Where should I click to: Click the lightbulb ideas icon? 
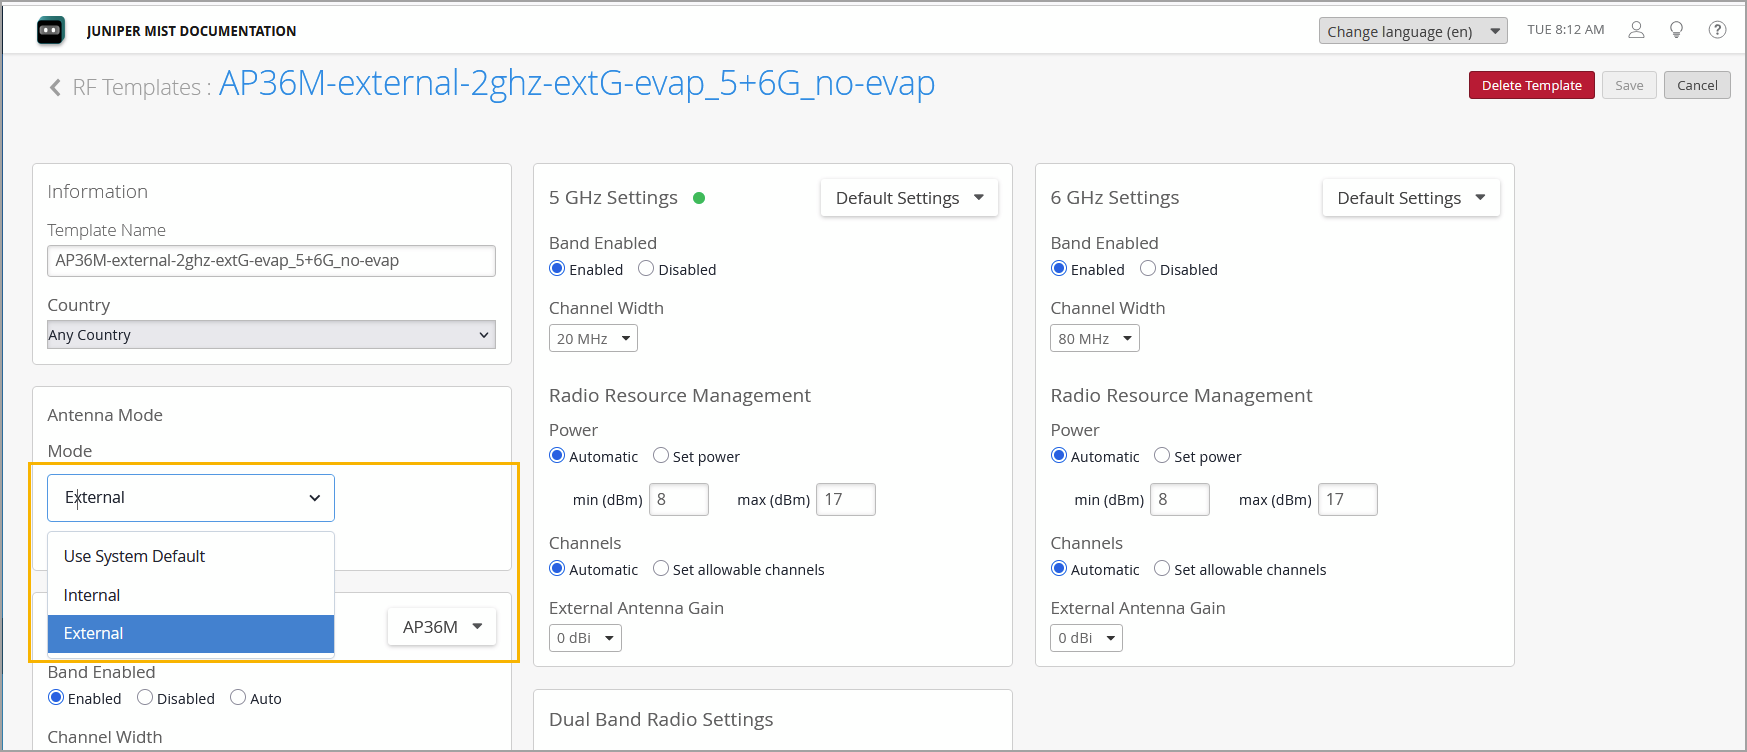click(x=1677, y=30)
